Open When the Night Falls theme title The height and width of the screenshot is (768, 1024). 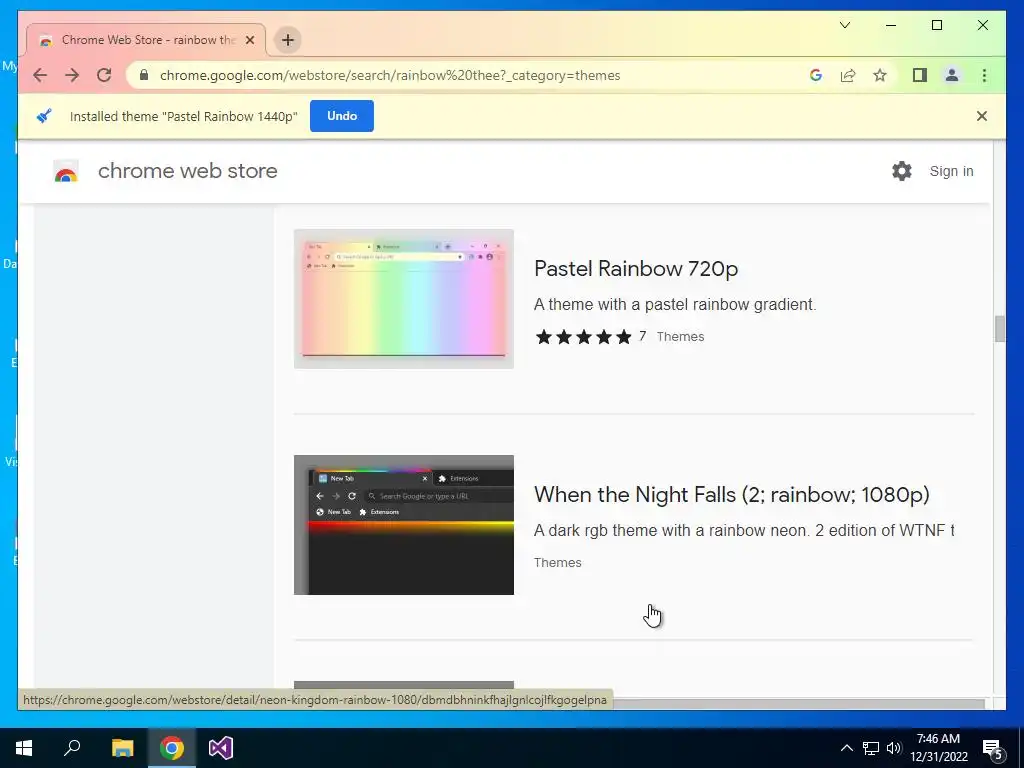[731, 494]
